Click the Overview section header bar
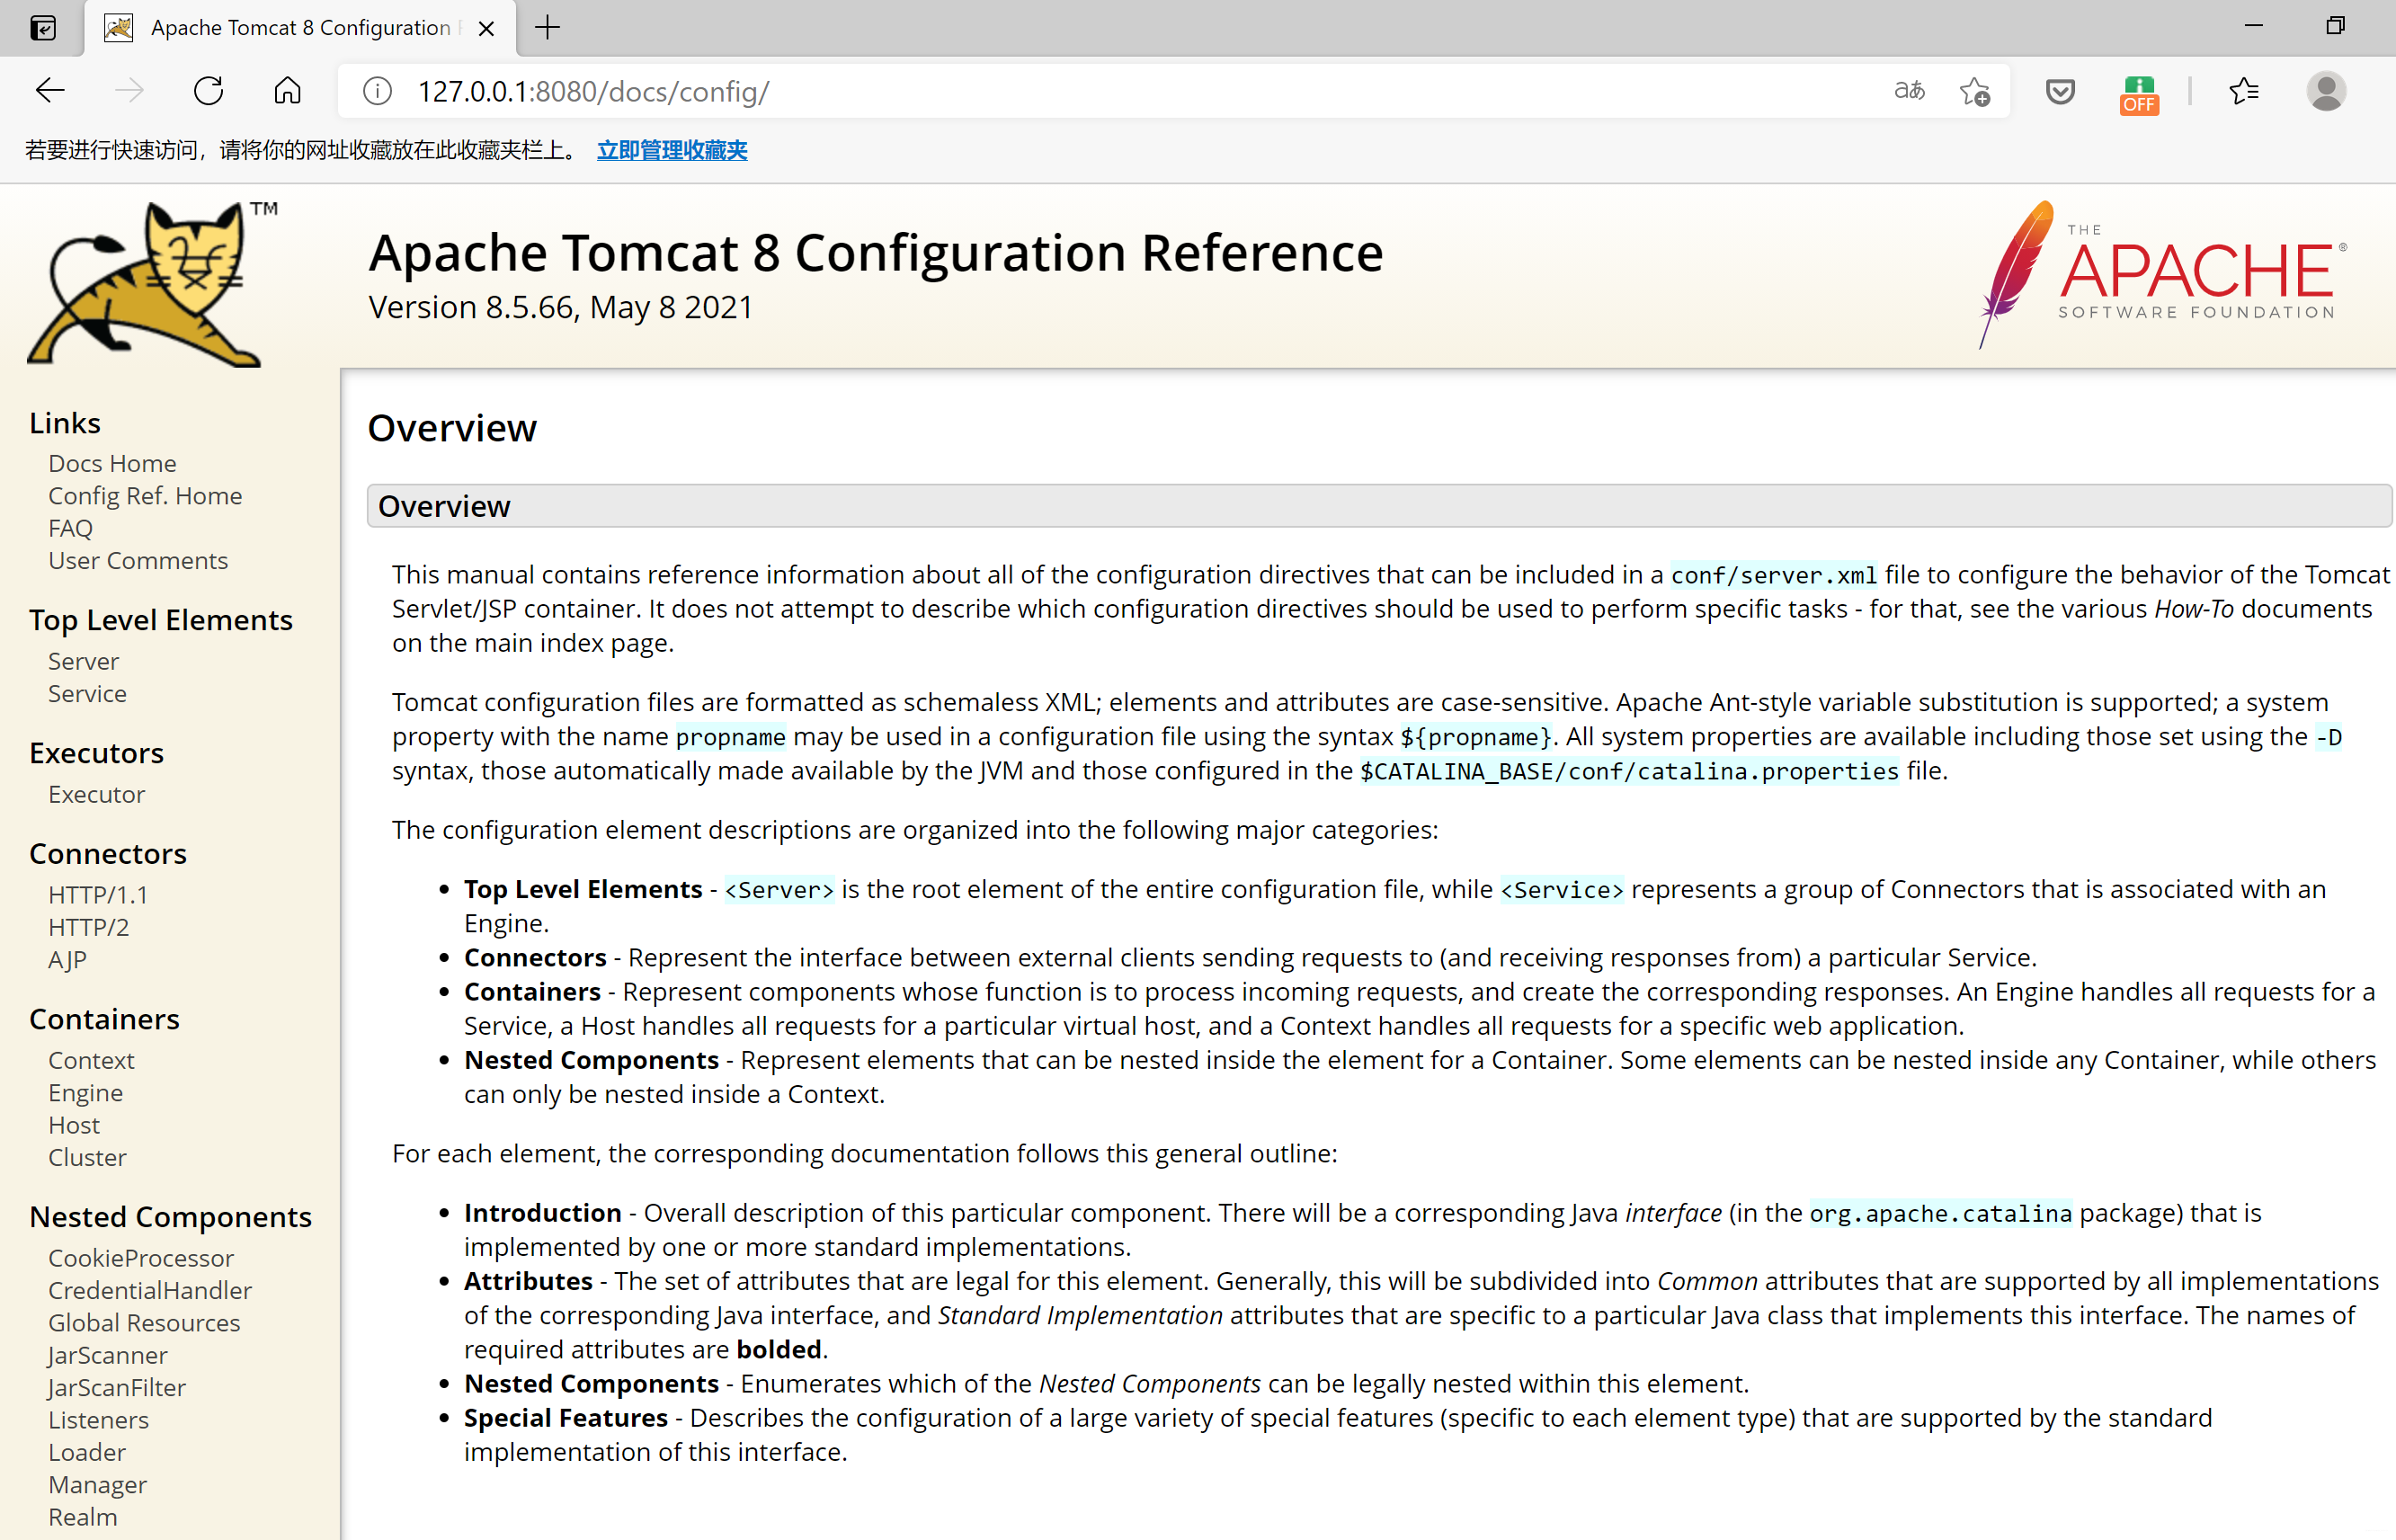 point(1380,506)
